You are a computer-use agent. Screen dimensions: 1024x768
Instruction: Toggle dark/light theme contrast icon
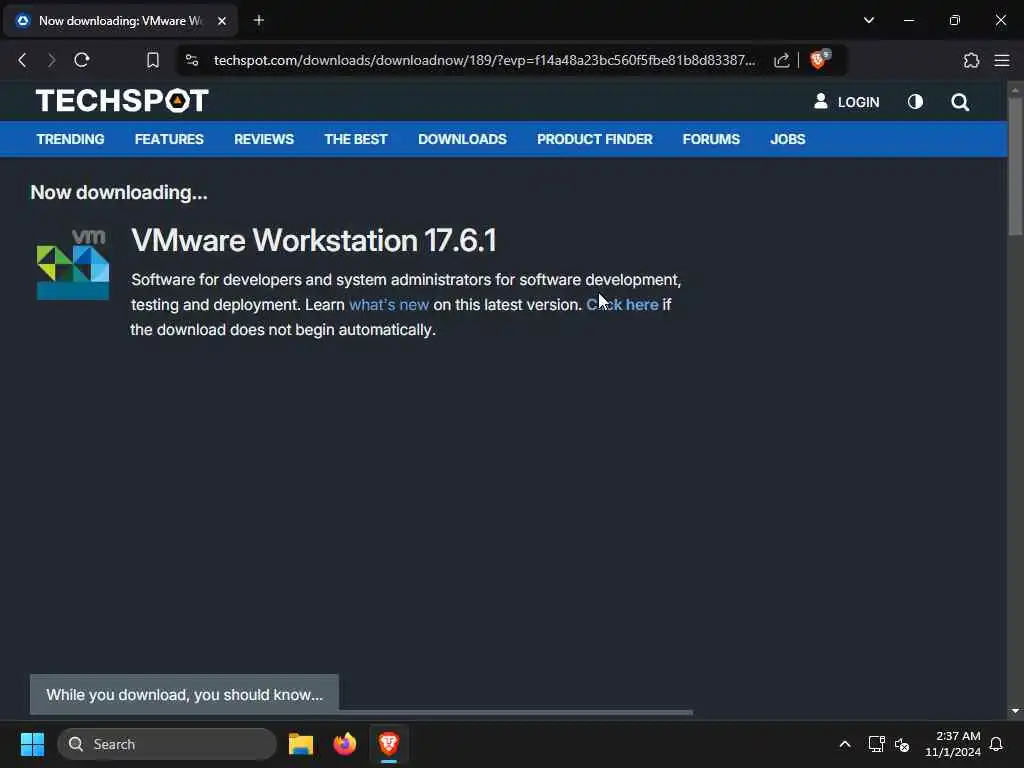pyautogui.click(x=915, y=101)
